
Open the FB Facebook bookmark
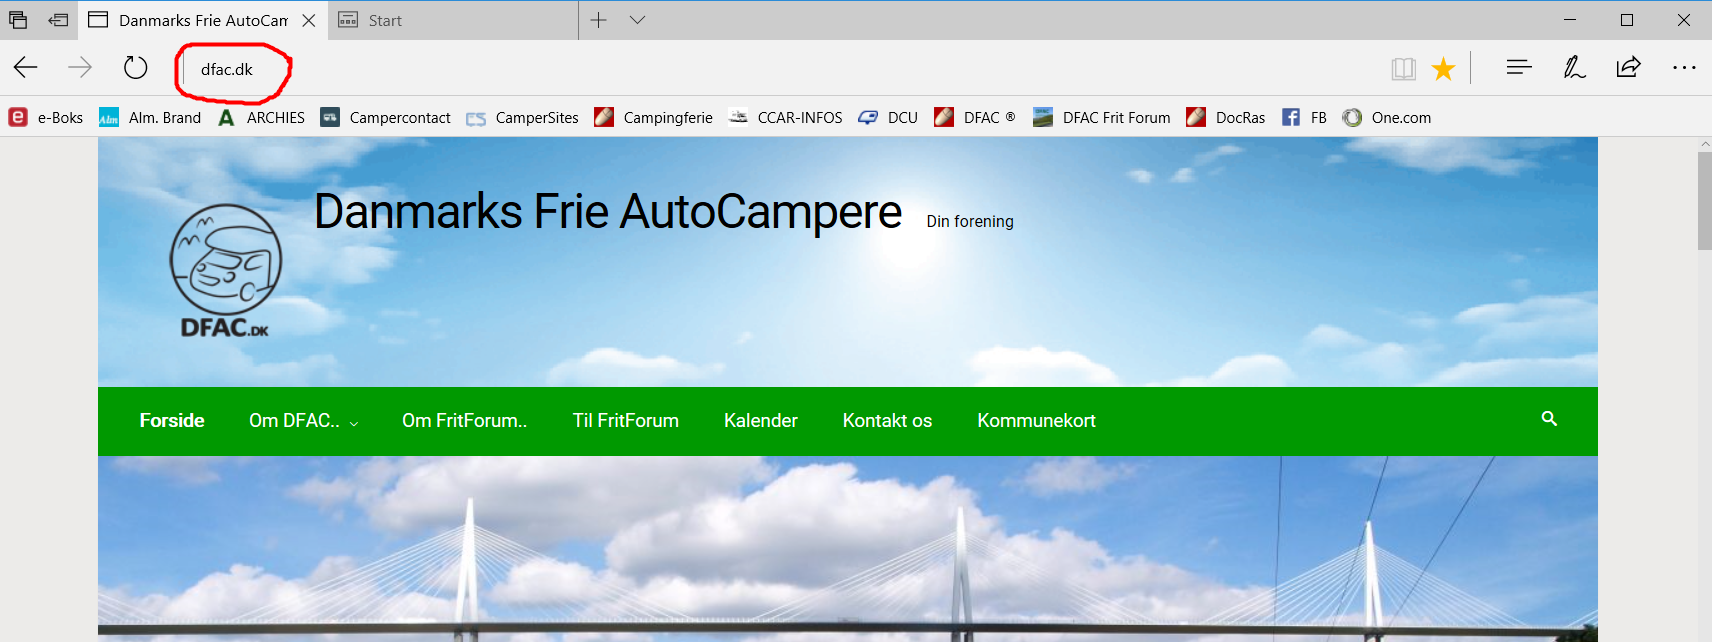[1304, 118]
